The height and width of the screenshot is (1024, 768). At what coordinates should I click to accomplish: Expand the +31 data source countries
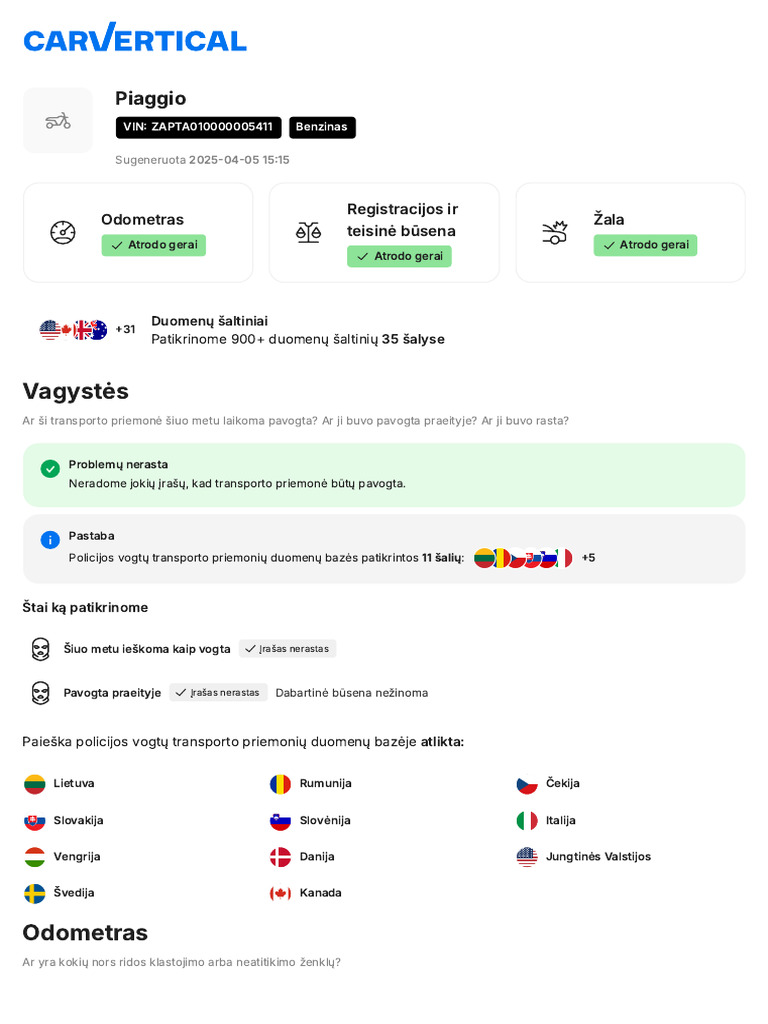click(125, 329)
